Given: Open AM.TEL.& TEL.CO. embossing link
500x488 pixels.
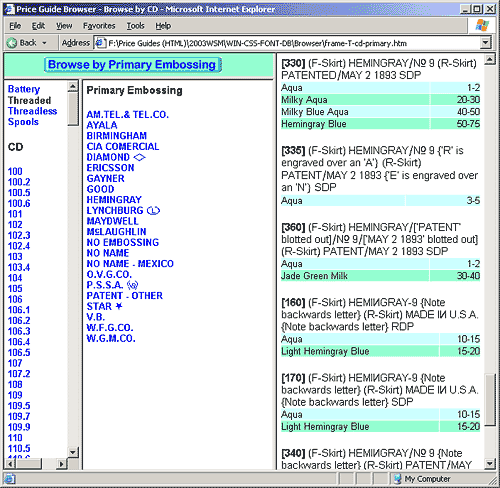Looking at the screenshot, I should [128, 115].
